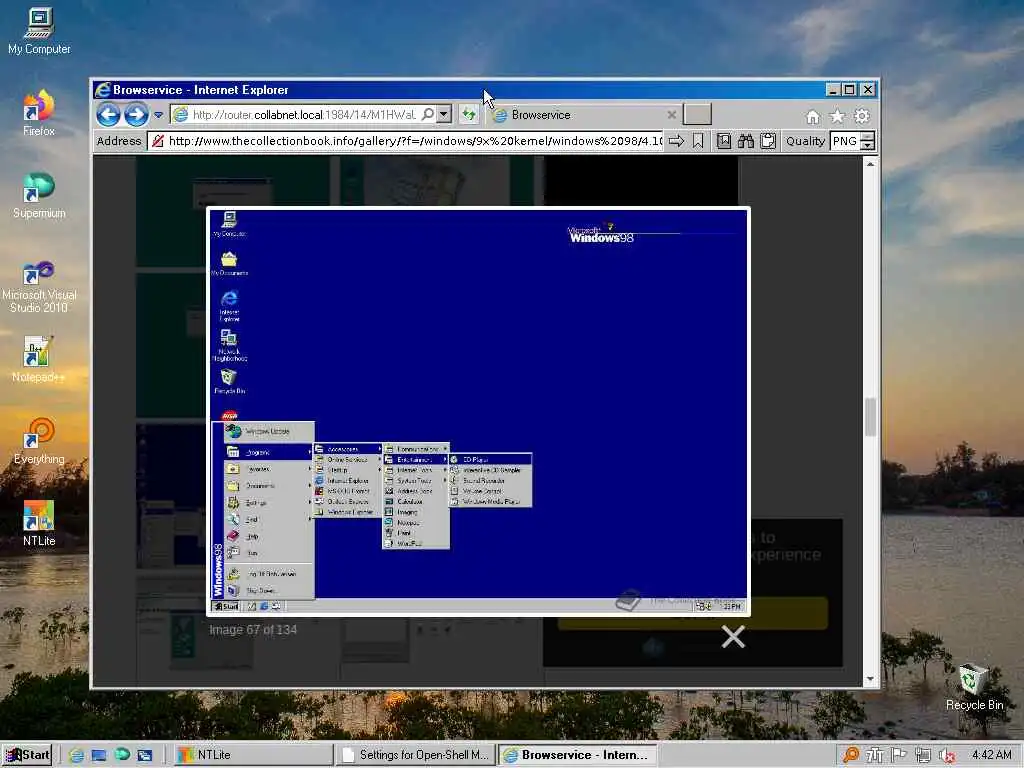
Task: Select the Firefox desktop shortcut
Action: [x=39, y=113]
